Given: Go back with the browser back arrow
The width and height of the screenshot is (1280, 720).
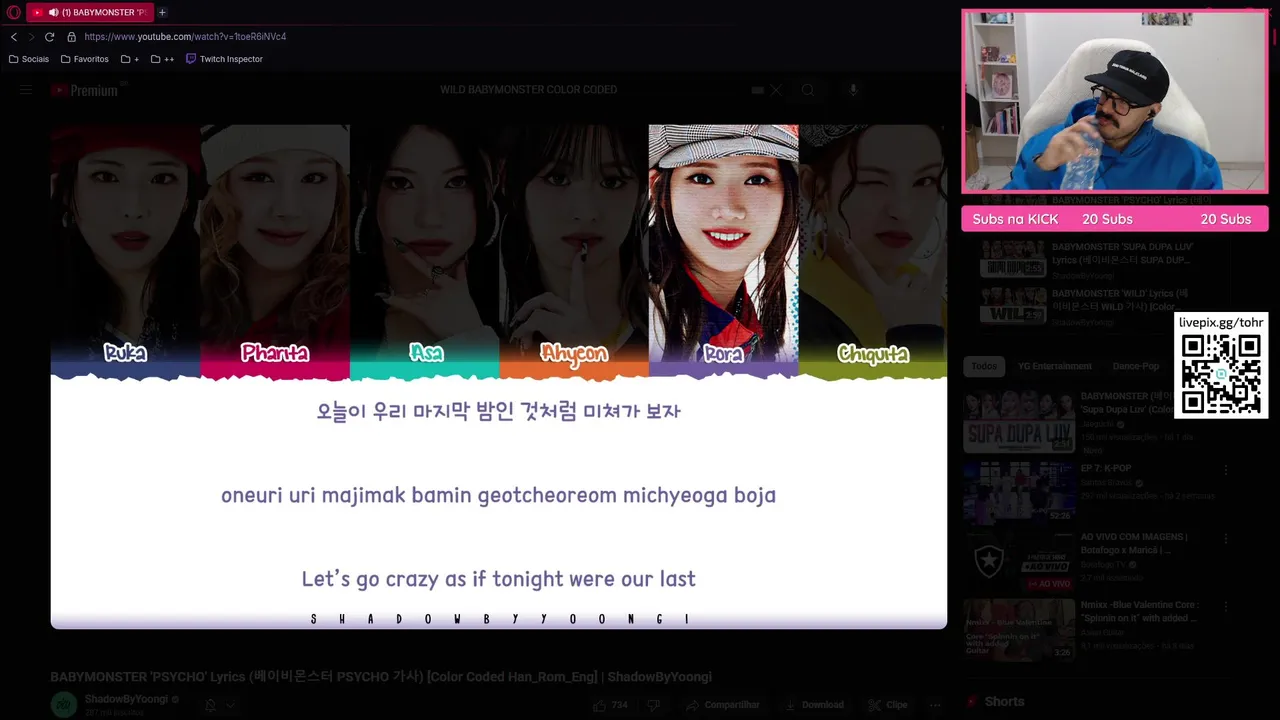Looking at the screenshot, I should coord(14,37).
